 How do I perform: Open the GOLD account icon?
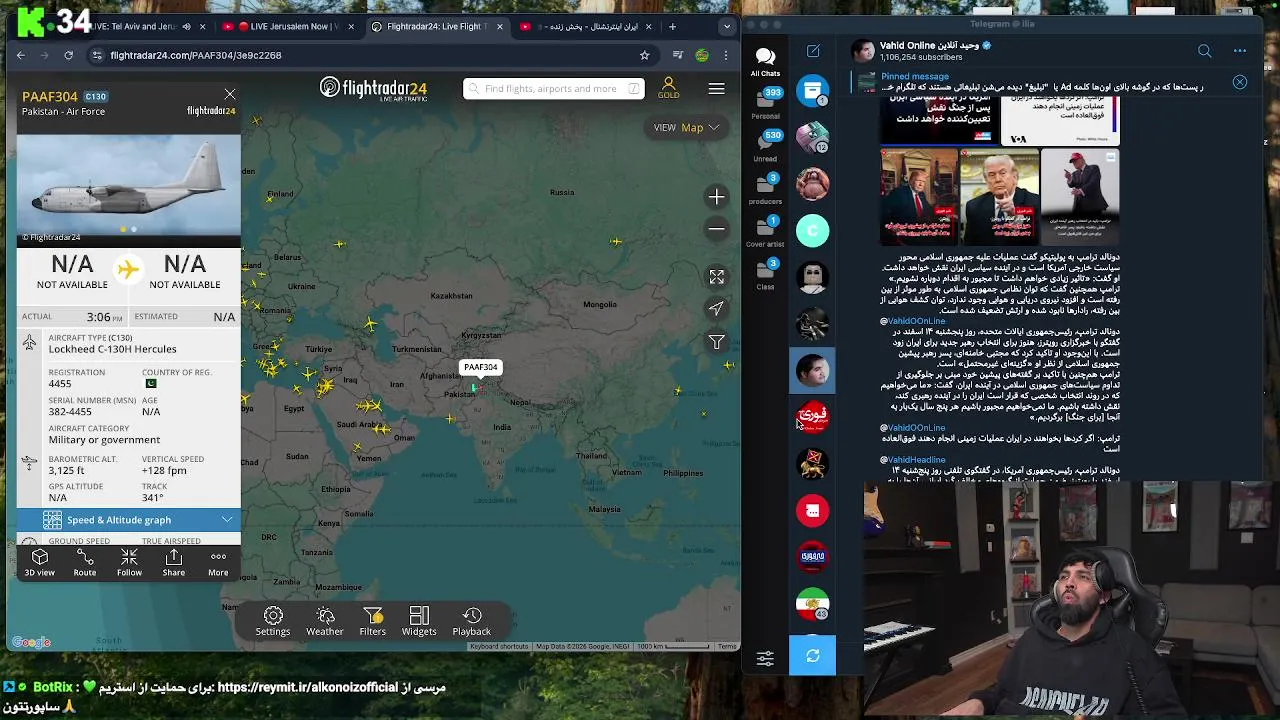[x=668, y=88]
